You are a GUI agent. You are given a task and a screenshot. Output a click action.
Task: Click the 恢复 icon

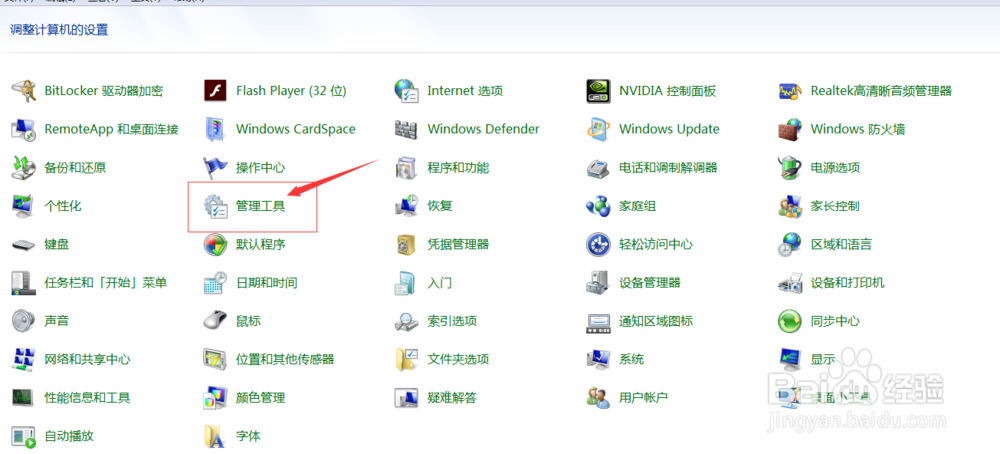point(407,206)
